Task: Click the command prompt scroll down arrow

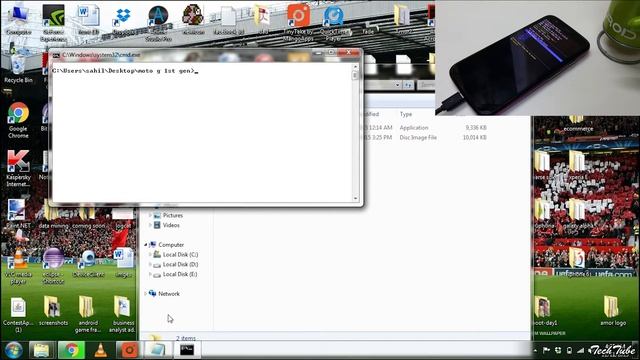Action: click(x=355, y=198)
